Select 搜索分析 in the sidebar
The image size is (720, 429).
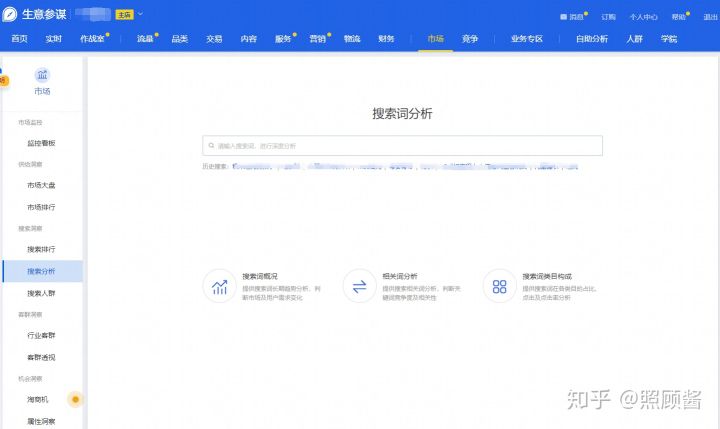click(x=42, y=271)
